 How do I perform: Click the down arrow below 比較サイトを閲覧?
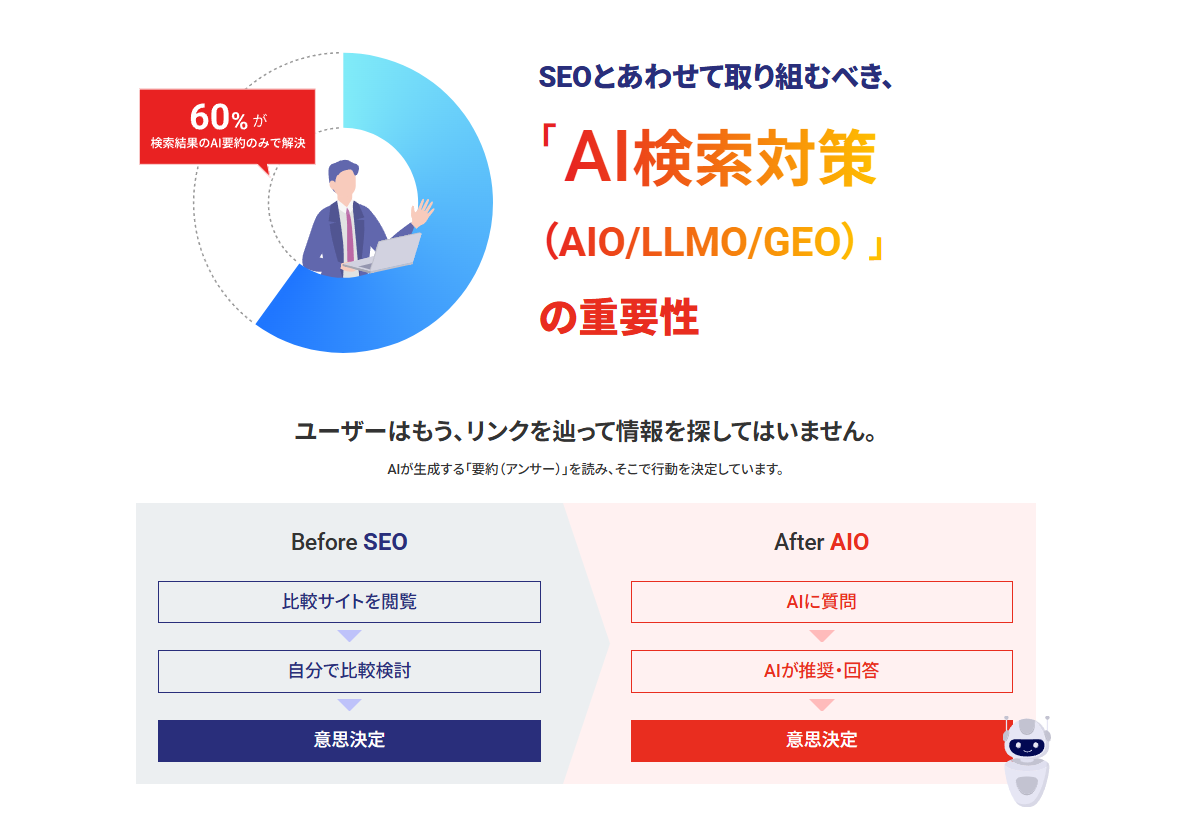click(x=349, y=636)
